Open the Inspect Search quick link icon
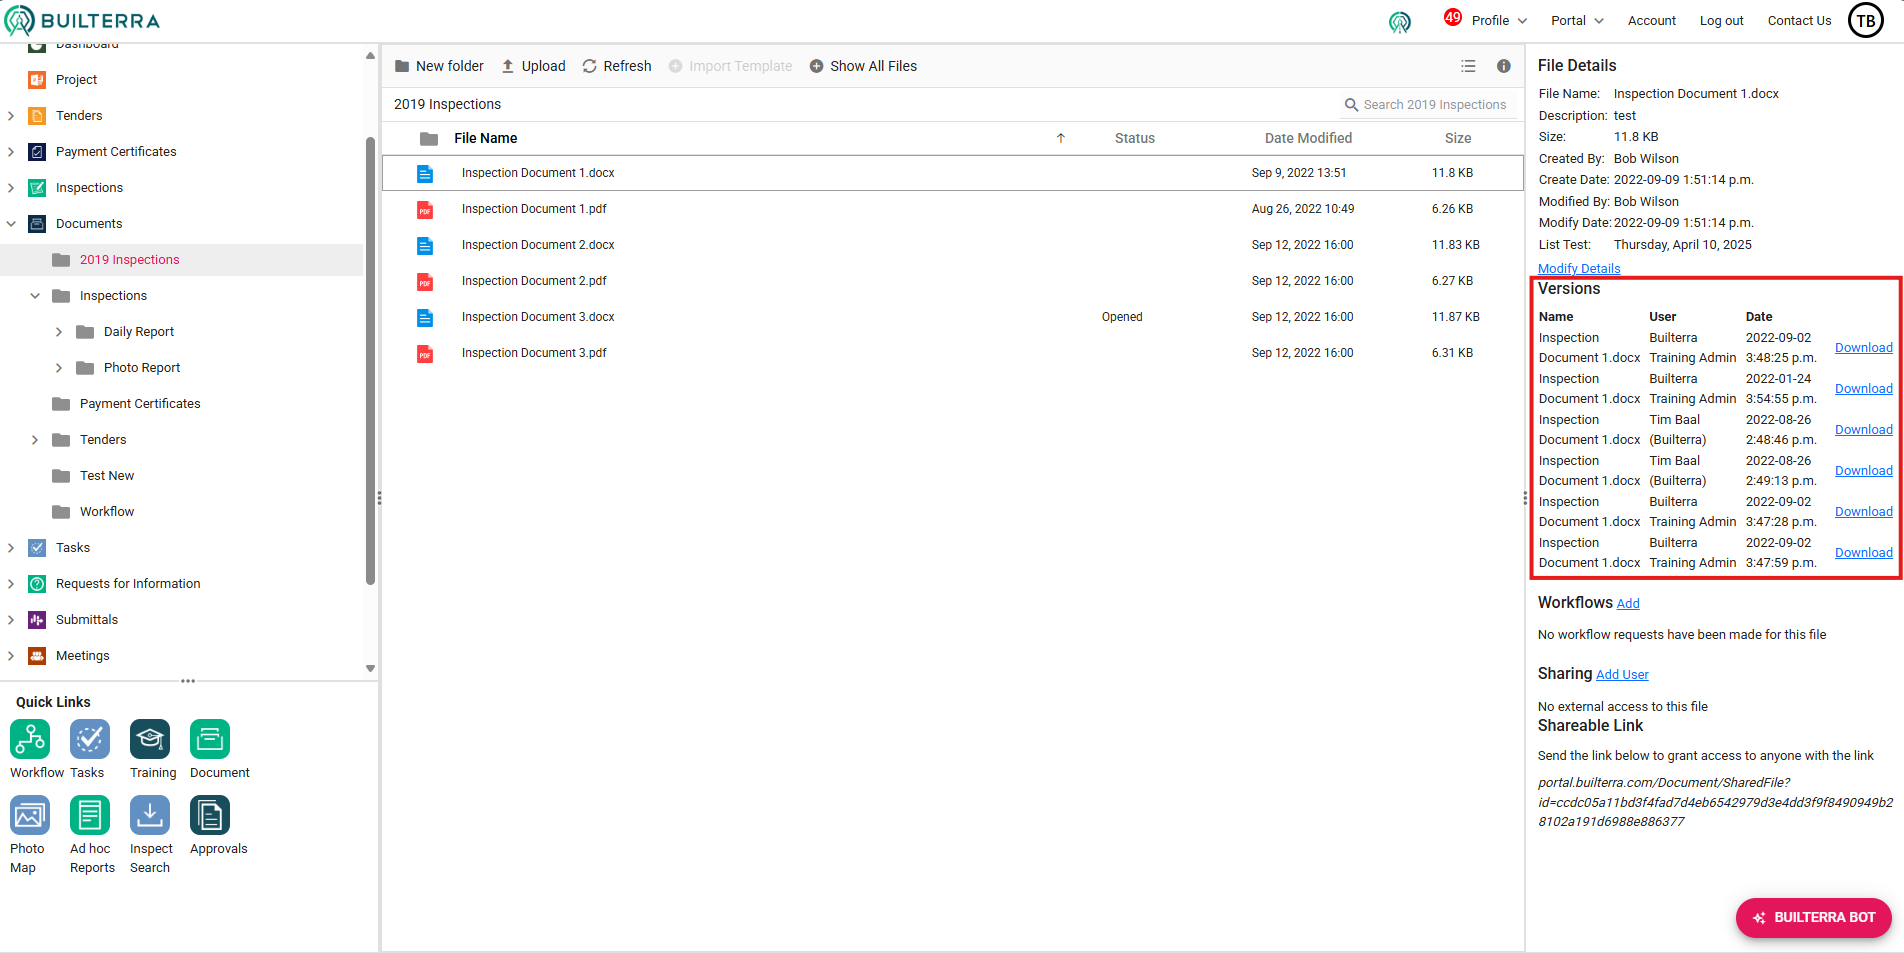 tap(150, 815)
